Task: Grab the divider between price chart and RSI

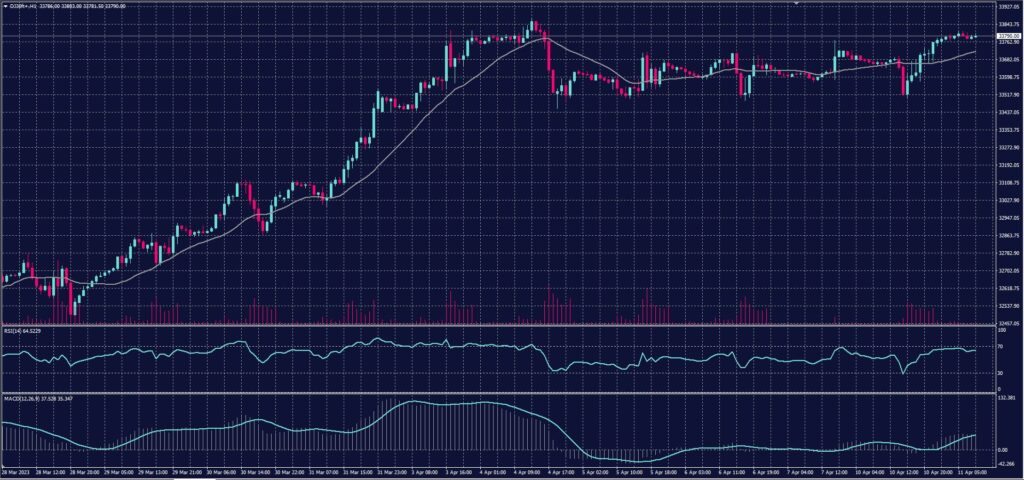Action: 500,324
